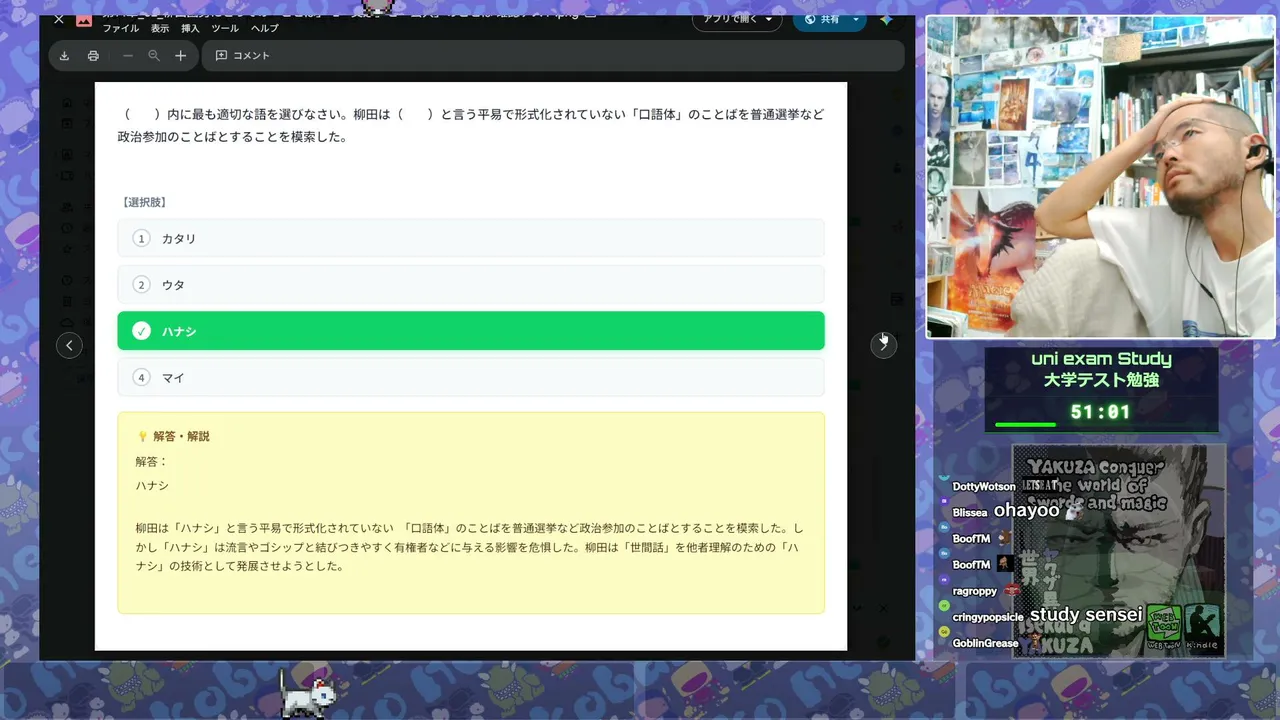Click the magnifier zoom reset icon
Viewport: 1280px width, 720px height.
pos(154,56)
